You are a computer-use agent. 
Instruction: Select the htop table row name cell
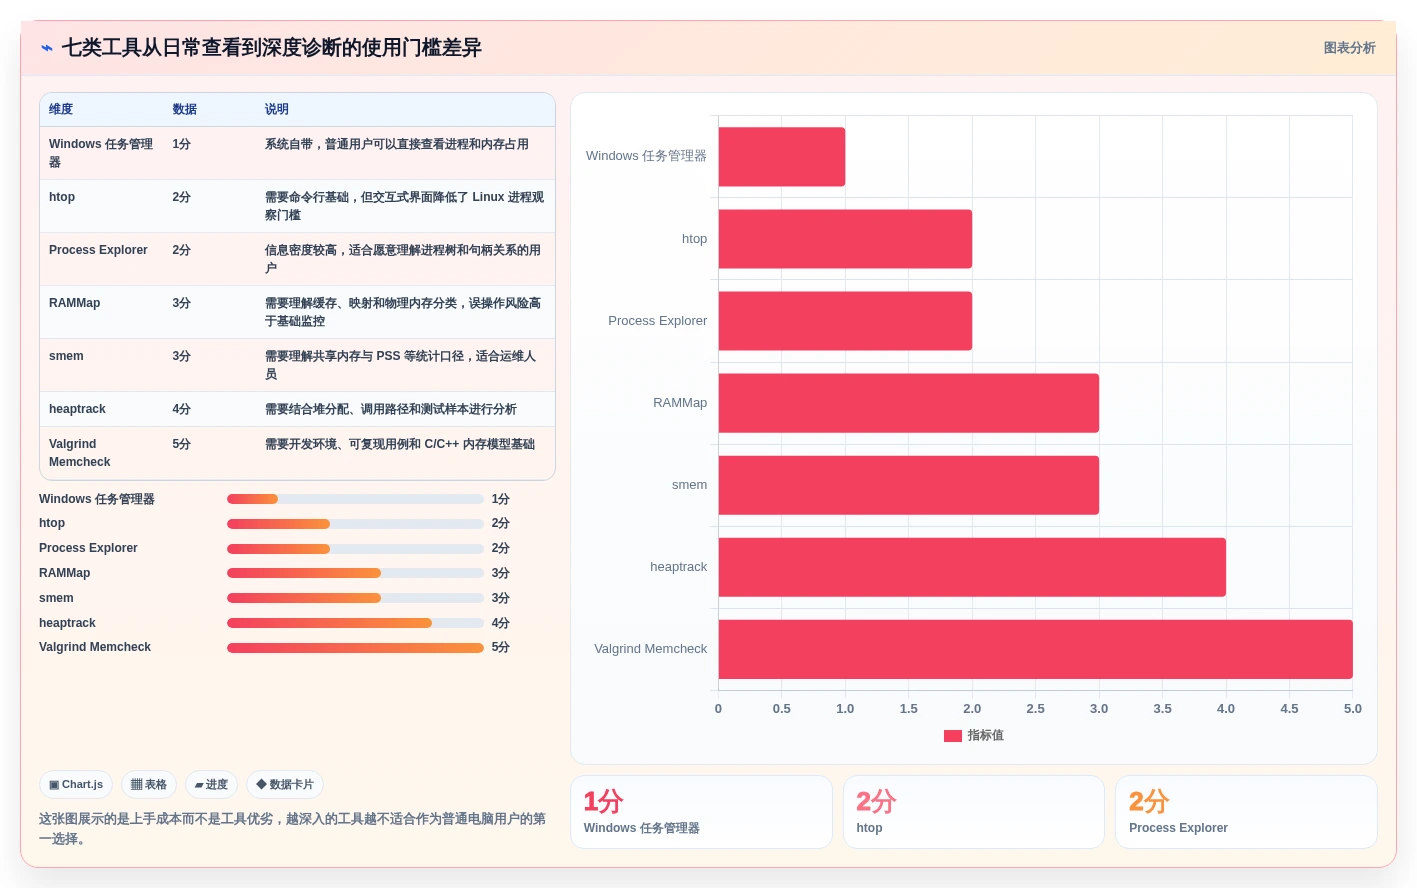102,206
